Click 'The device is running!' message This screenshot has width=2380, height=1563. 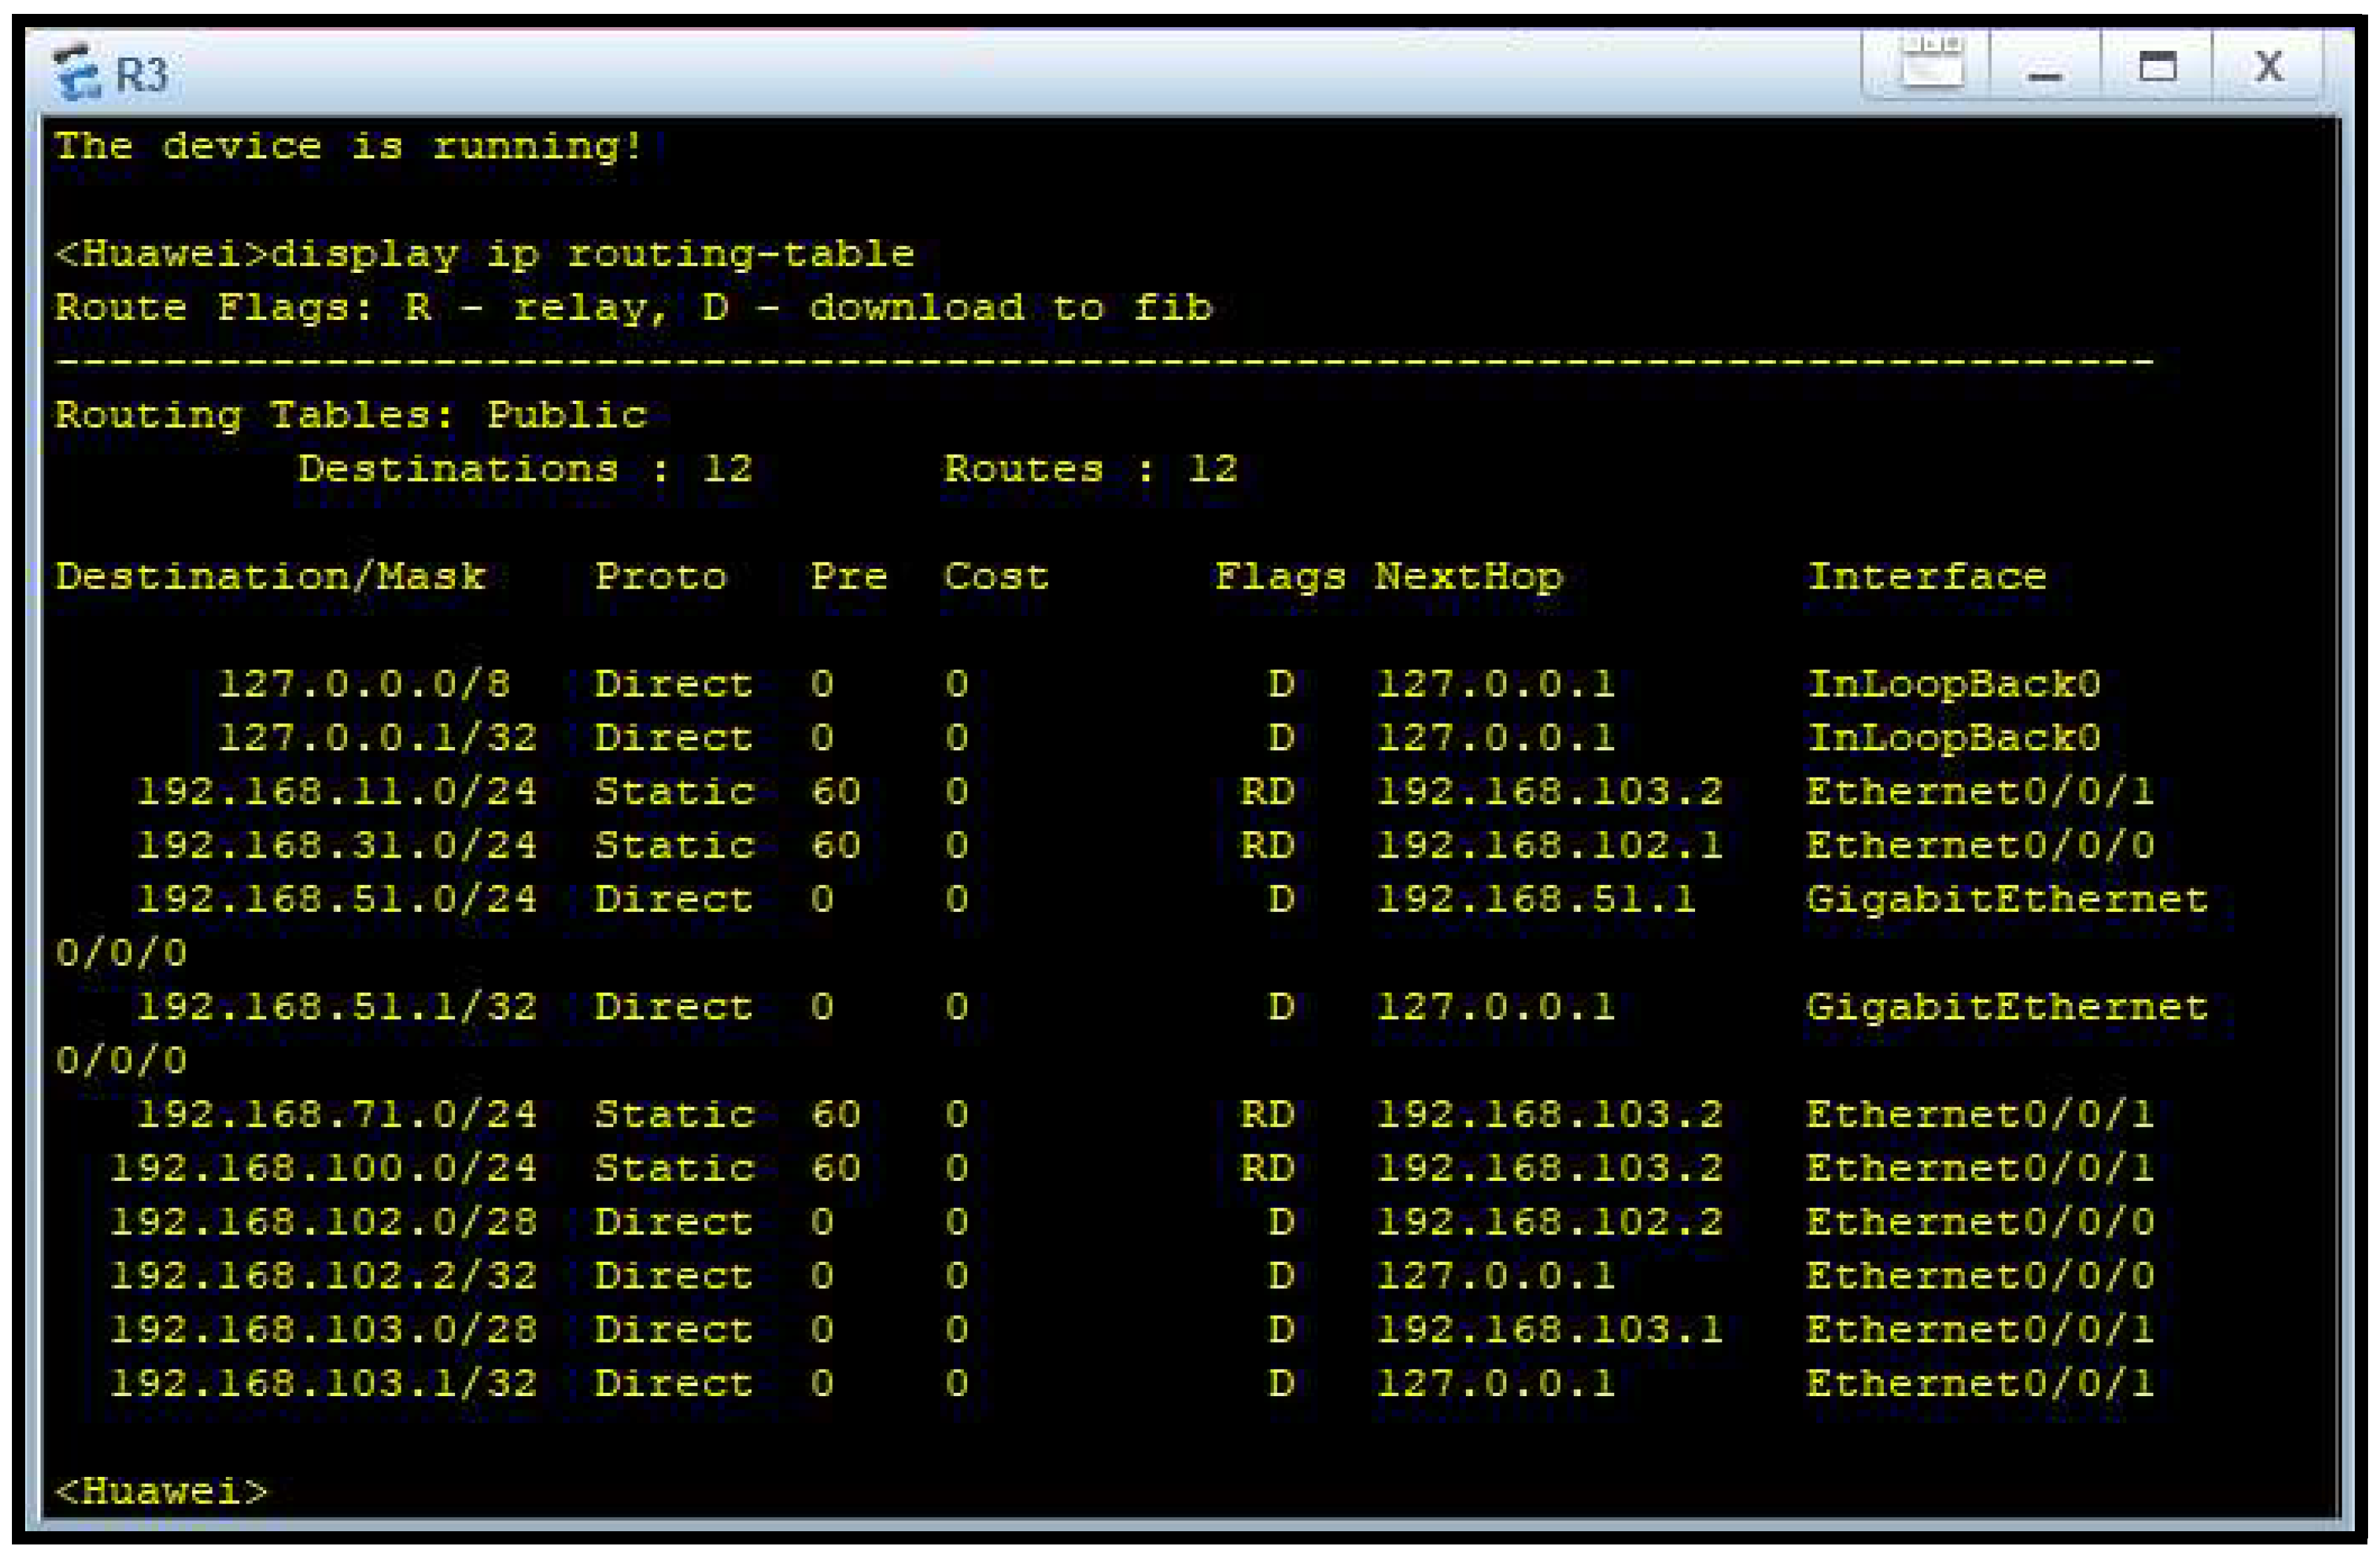click(x=348, y=146)
